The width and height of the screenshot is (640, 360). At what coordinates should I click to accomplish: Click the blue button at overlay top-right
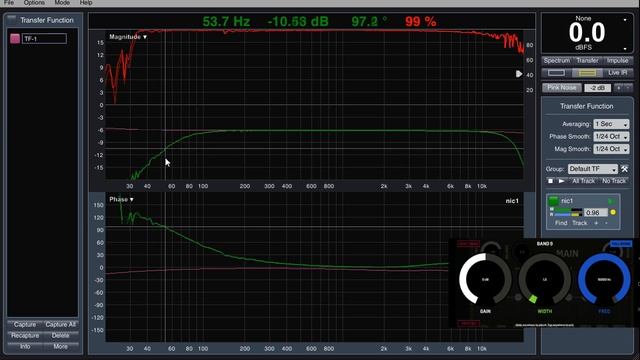pos(621,244)
